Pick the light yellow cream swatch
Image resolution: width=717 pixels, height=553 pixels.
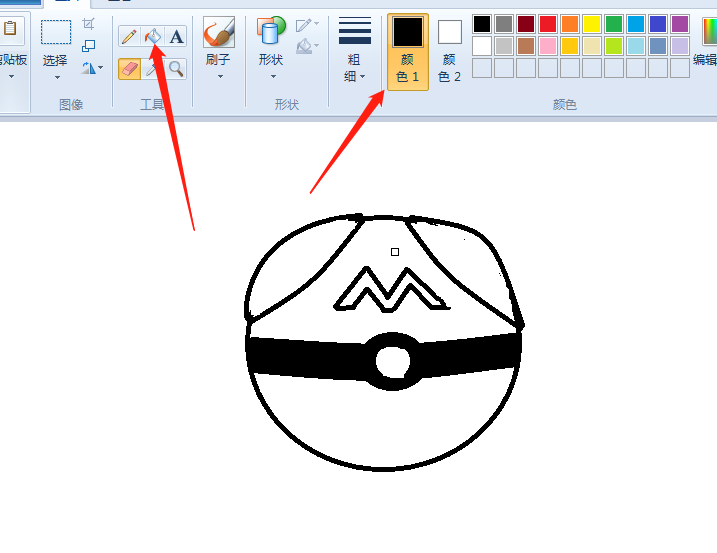[592, 46]
